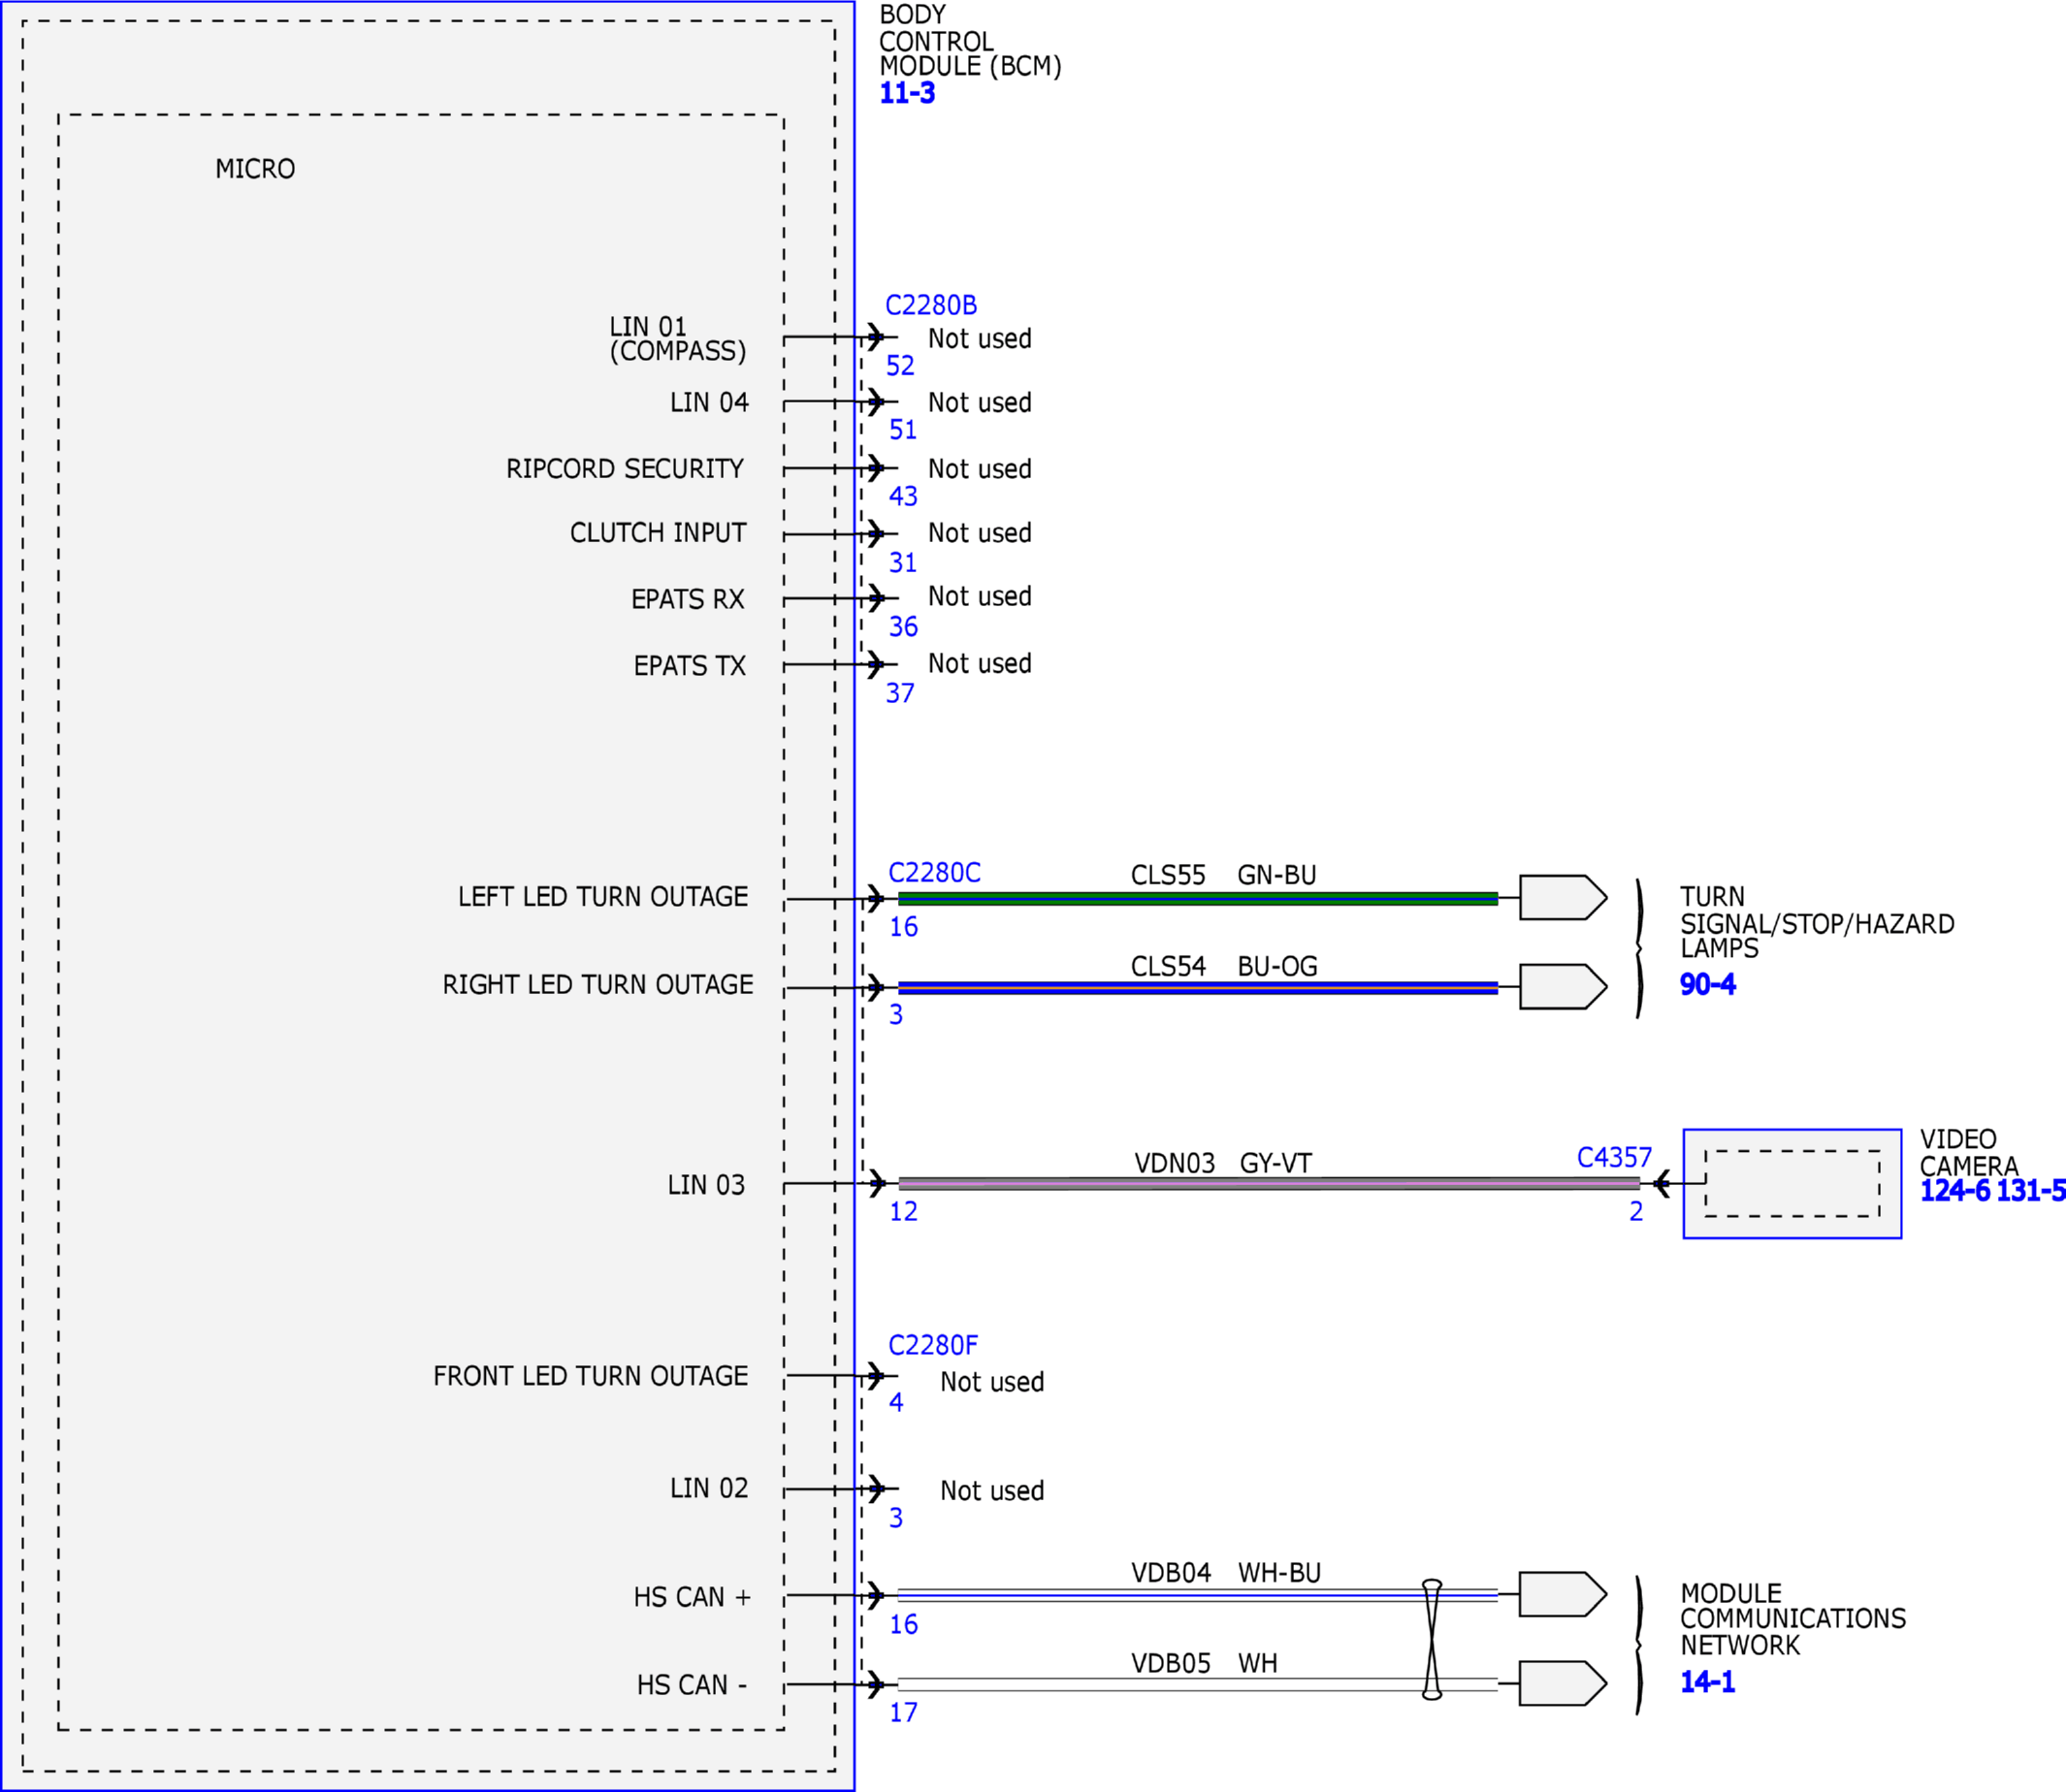The width and height of the screenshot is (2066, 1792).
Task: Click the LIN 02 signal label
Action: tap(709, 1488)
